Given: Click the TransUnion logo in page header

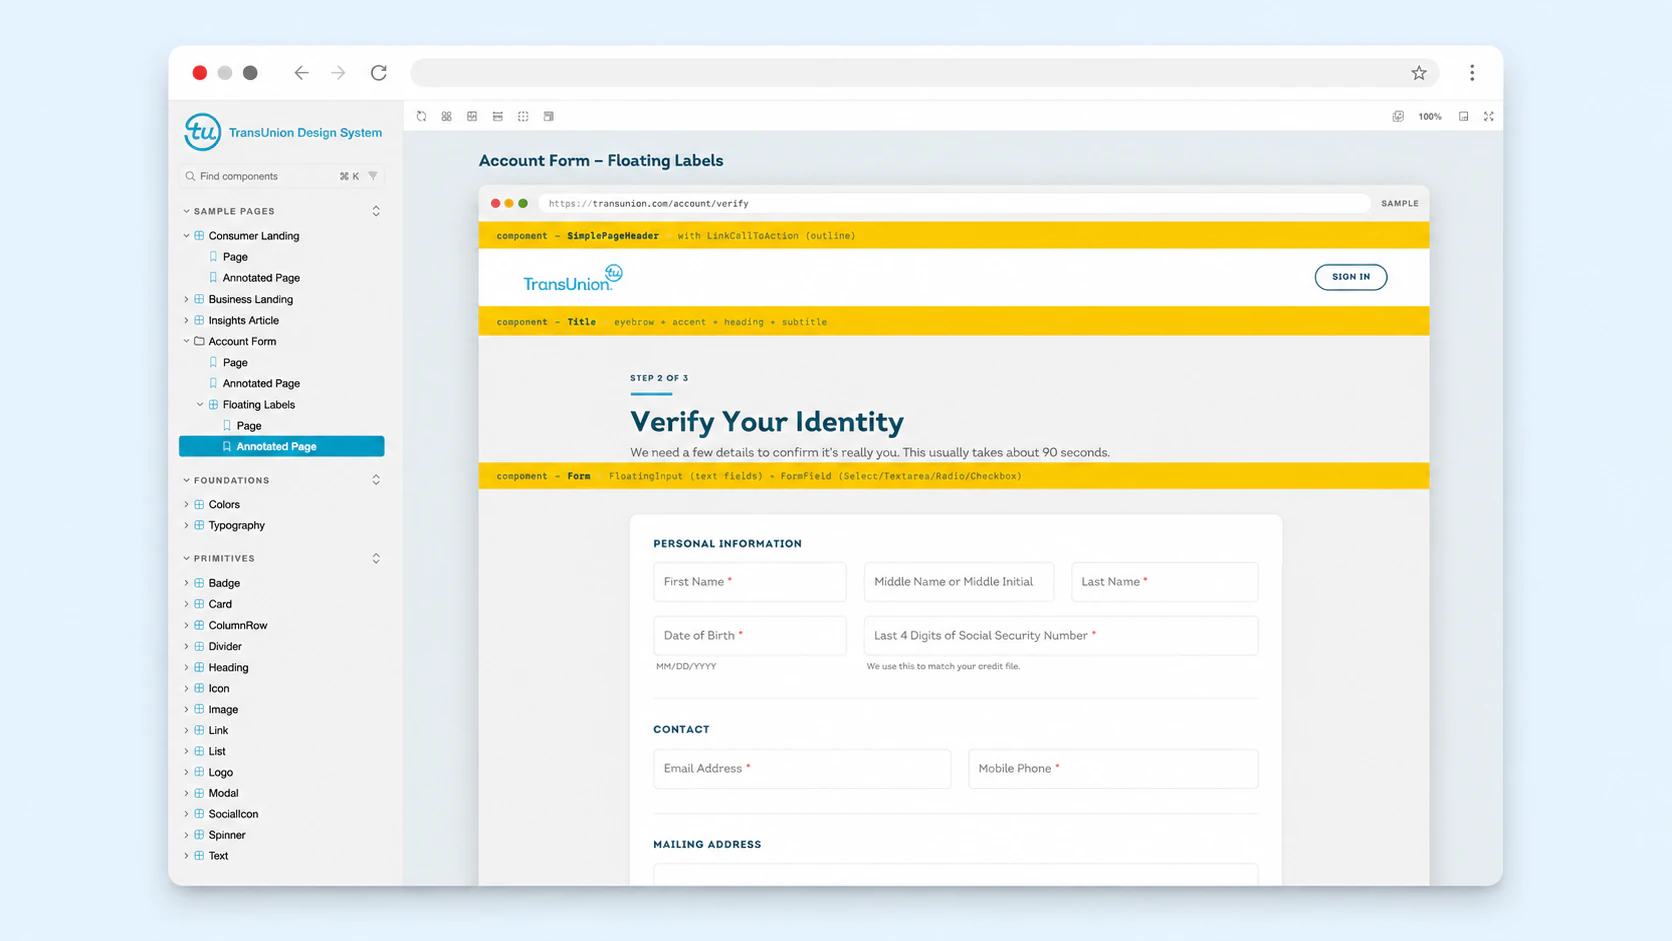Looking at the screenshot, I should click(573, 278).
